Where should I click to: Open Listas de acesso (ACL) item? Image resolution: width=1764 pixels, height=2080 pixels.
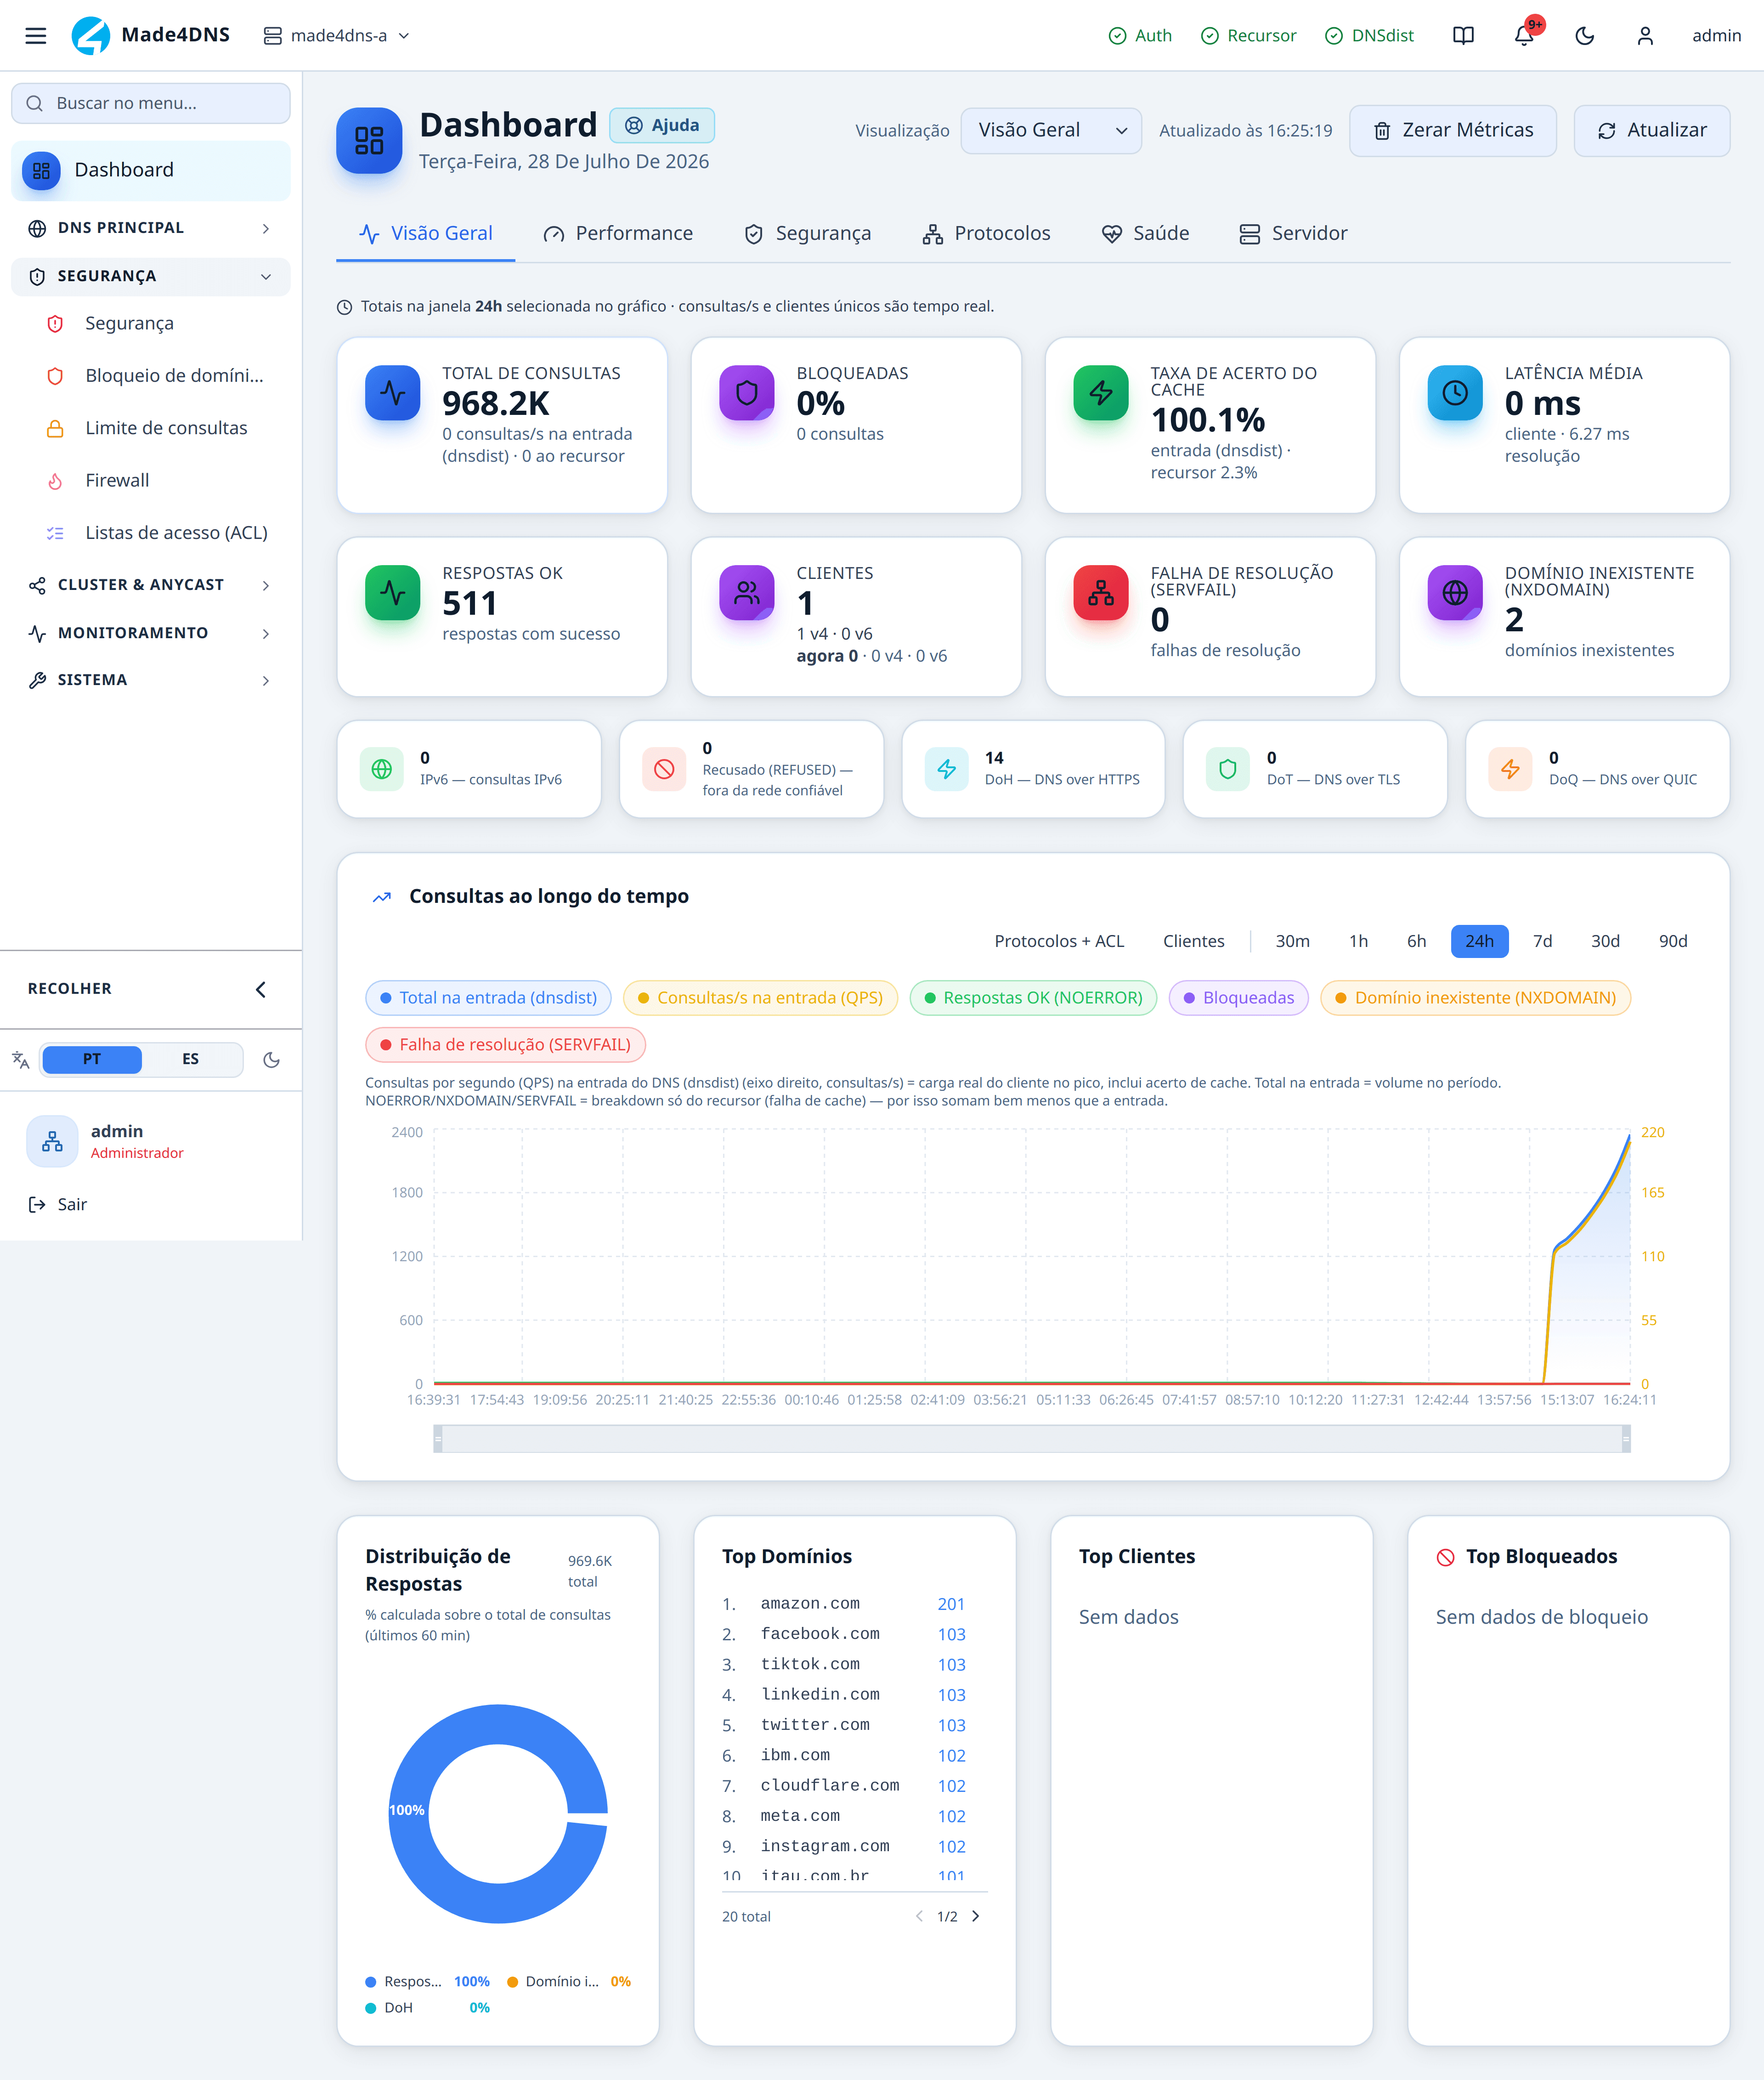click(151, 533)
